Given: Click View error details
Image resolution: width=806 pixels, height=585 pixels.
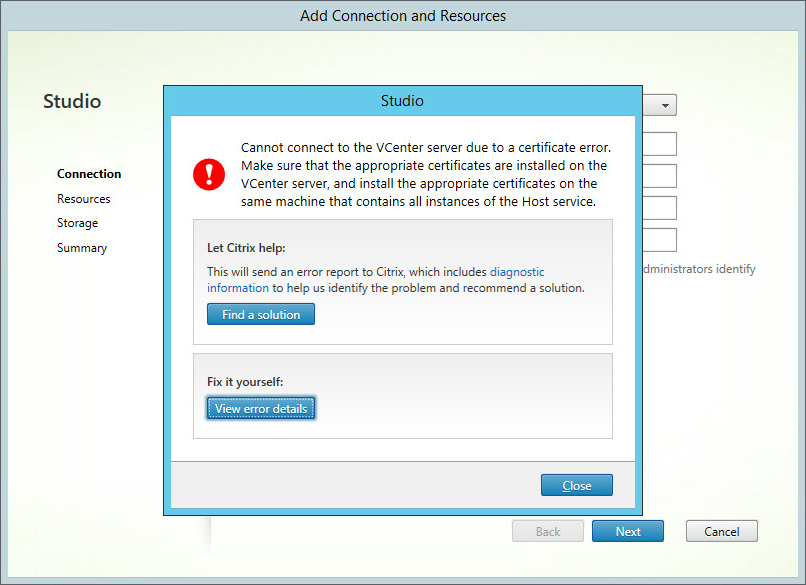Looking at the screenshot, I should point(260,407).
